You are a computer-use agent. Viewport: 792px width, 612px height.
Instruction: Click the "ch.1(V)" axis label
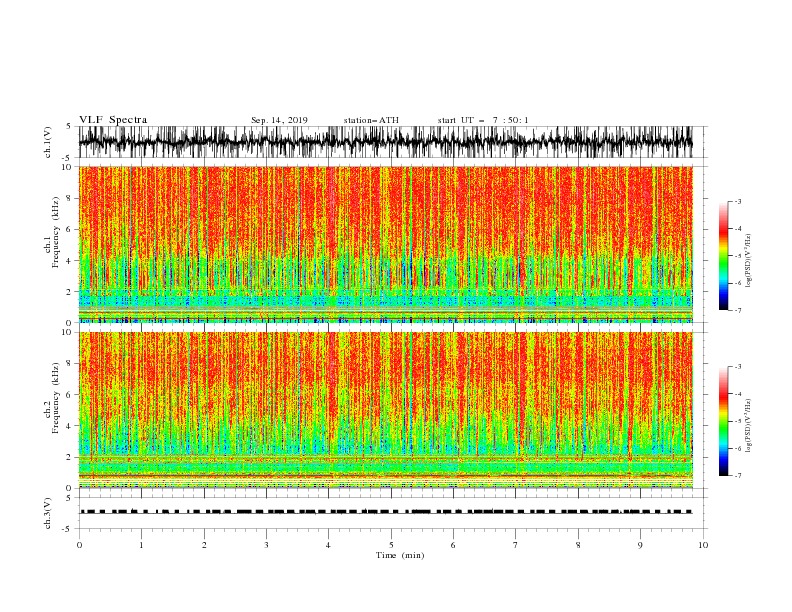click(x=48, y=142)
